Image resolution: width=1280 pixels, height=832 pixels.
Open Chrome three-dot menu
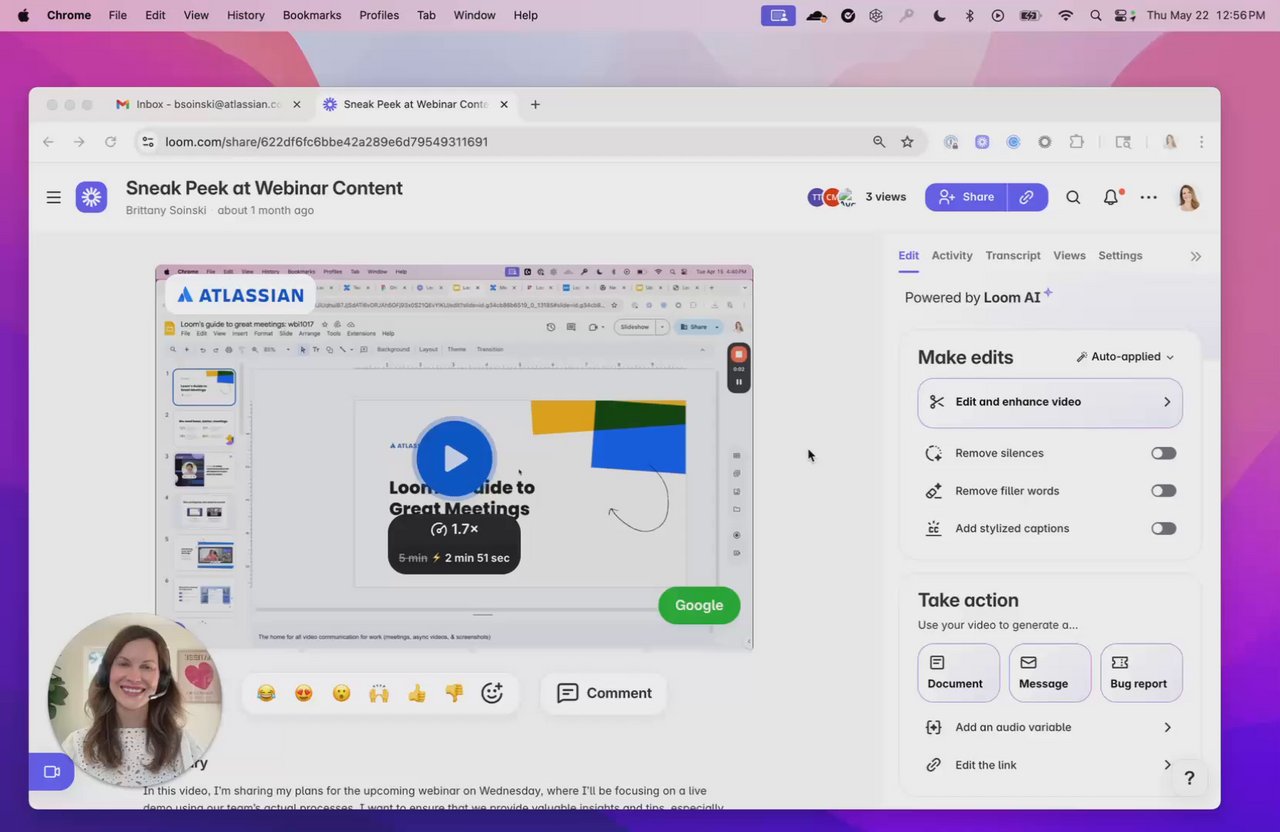pyautogui.click(x=1201, y=142)
